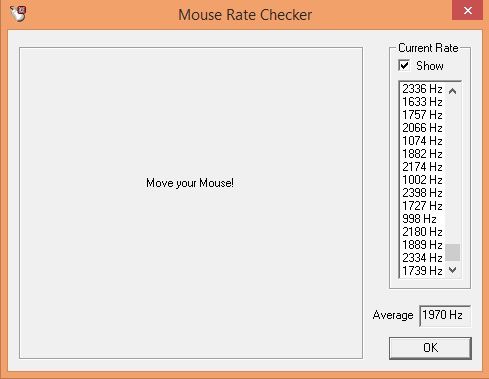Select the 2398 Hz list entry
This screenshot has height=379, width=489.
click(x=422, y=193)
